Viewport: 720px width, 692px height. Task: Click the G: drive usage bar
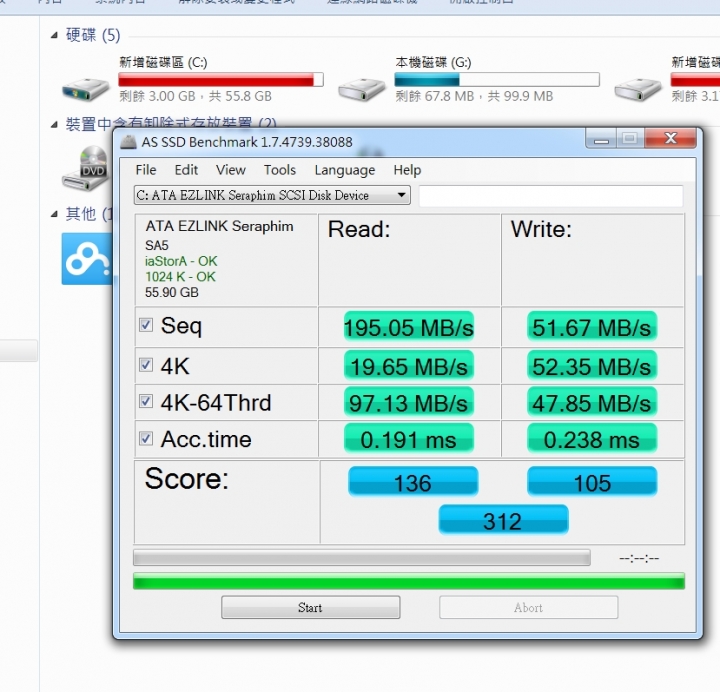coord(497,79)
